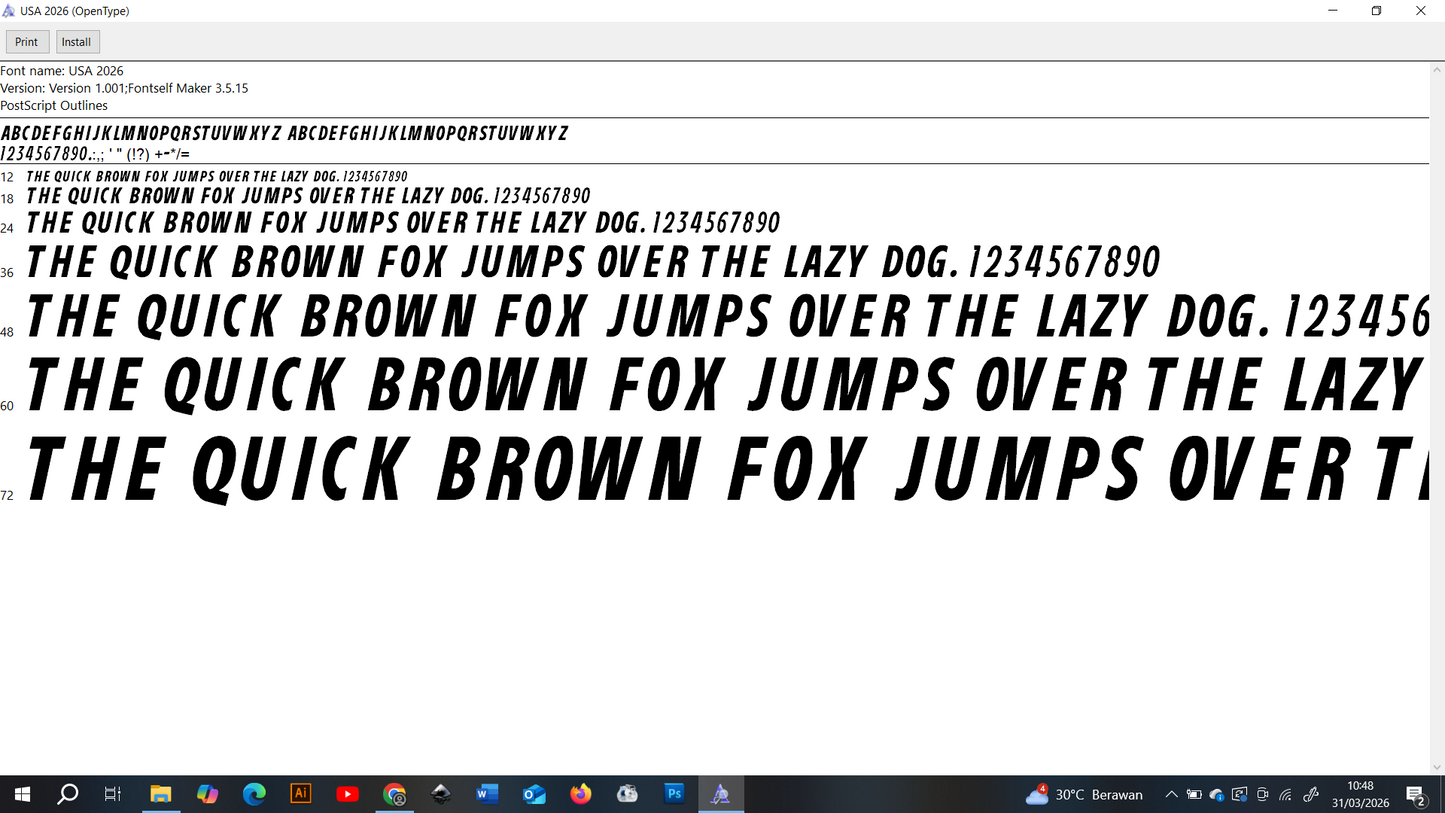This screenshot has height=813, width=1445.
Task: Open the gray disc app in taskbar
Action: (x=627, y=795)
